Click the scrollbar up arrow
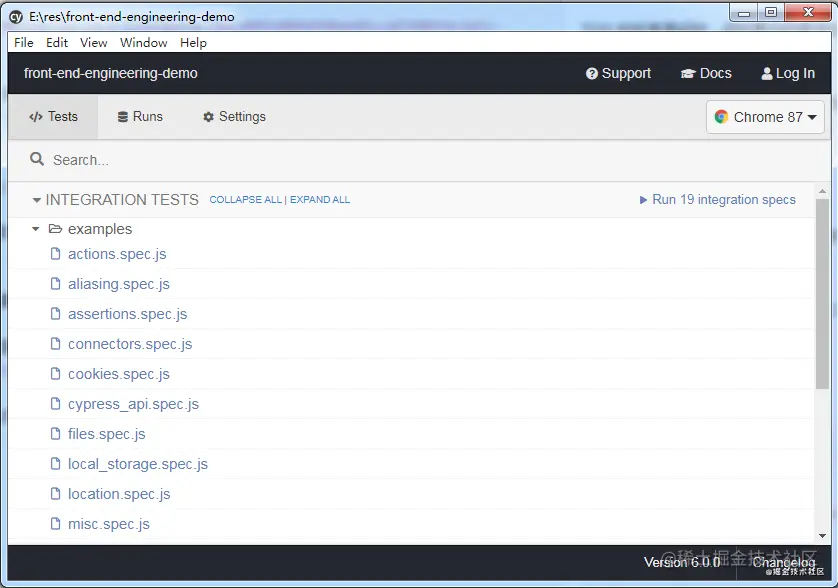Viewport: 838px width, 588px height. (x=822, y=191)
